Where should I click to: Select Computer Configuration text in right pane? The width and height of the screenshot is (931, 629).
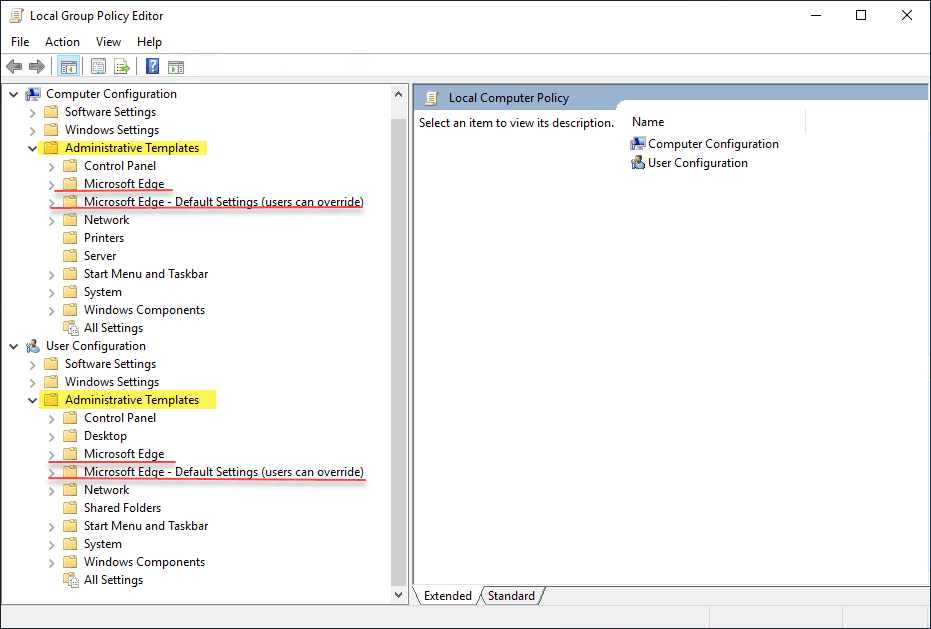point(713,144)
